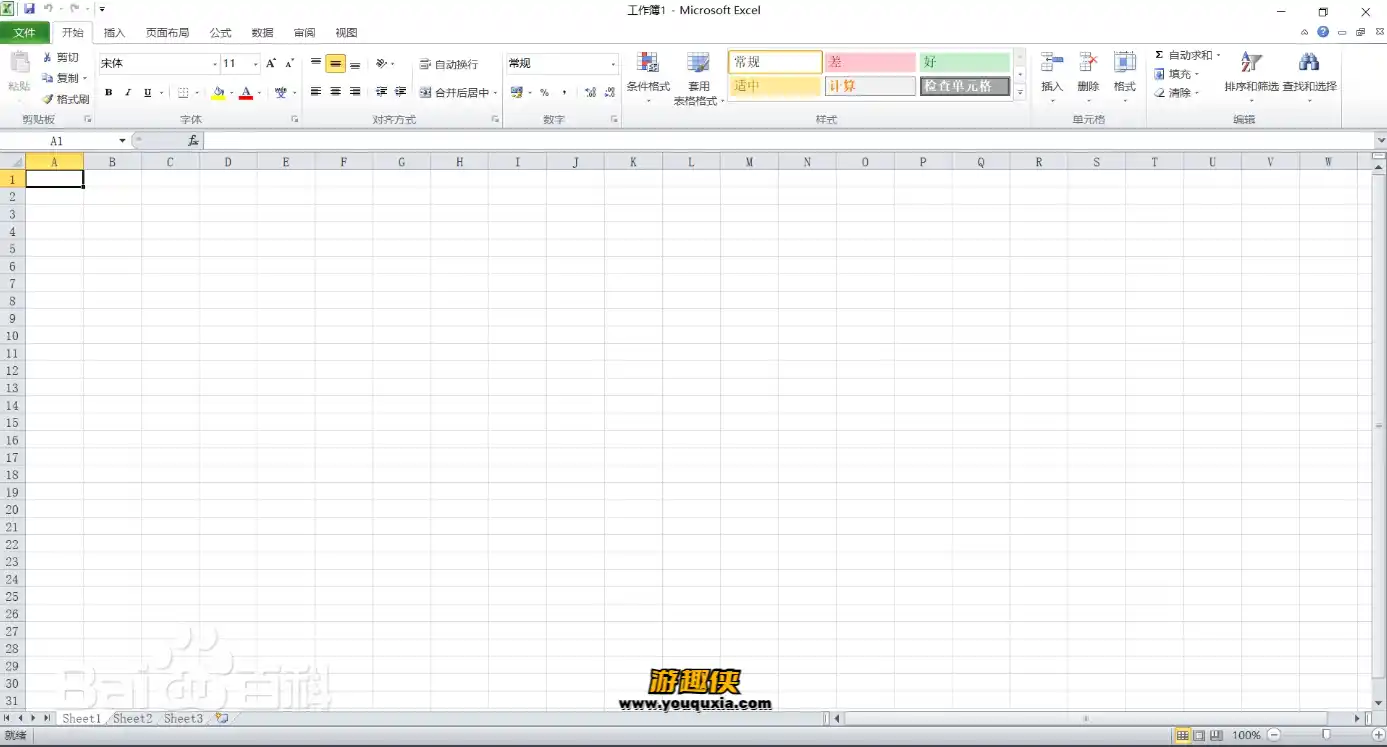Switch to the Page Layout (页面布局) tab
The width and height of the screenshot is (1387, 747).
point(167,33)
